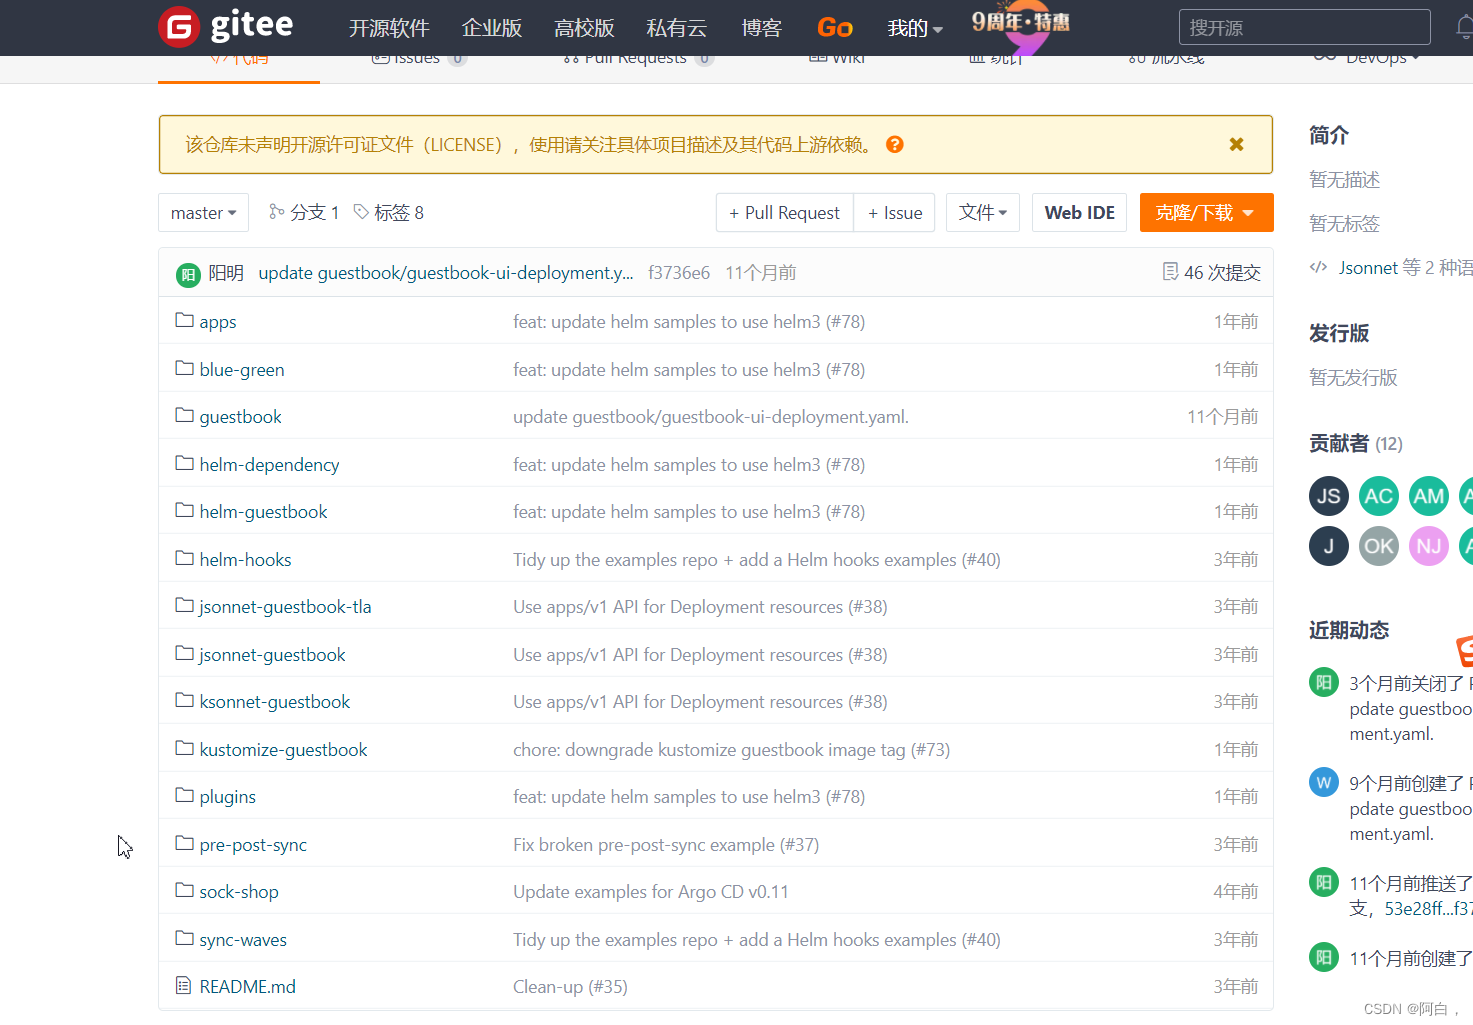Click the AM contributor avatar
This screenshot has height=1025, width=1473.
tap(1429, 496)
